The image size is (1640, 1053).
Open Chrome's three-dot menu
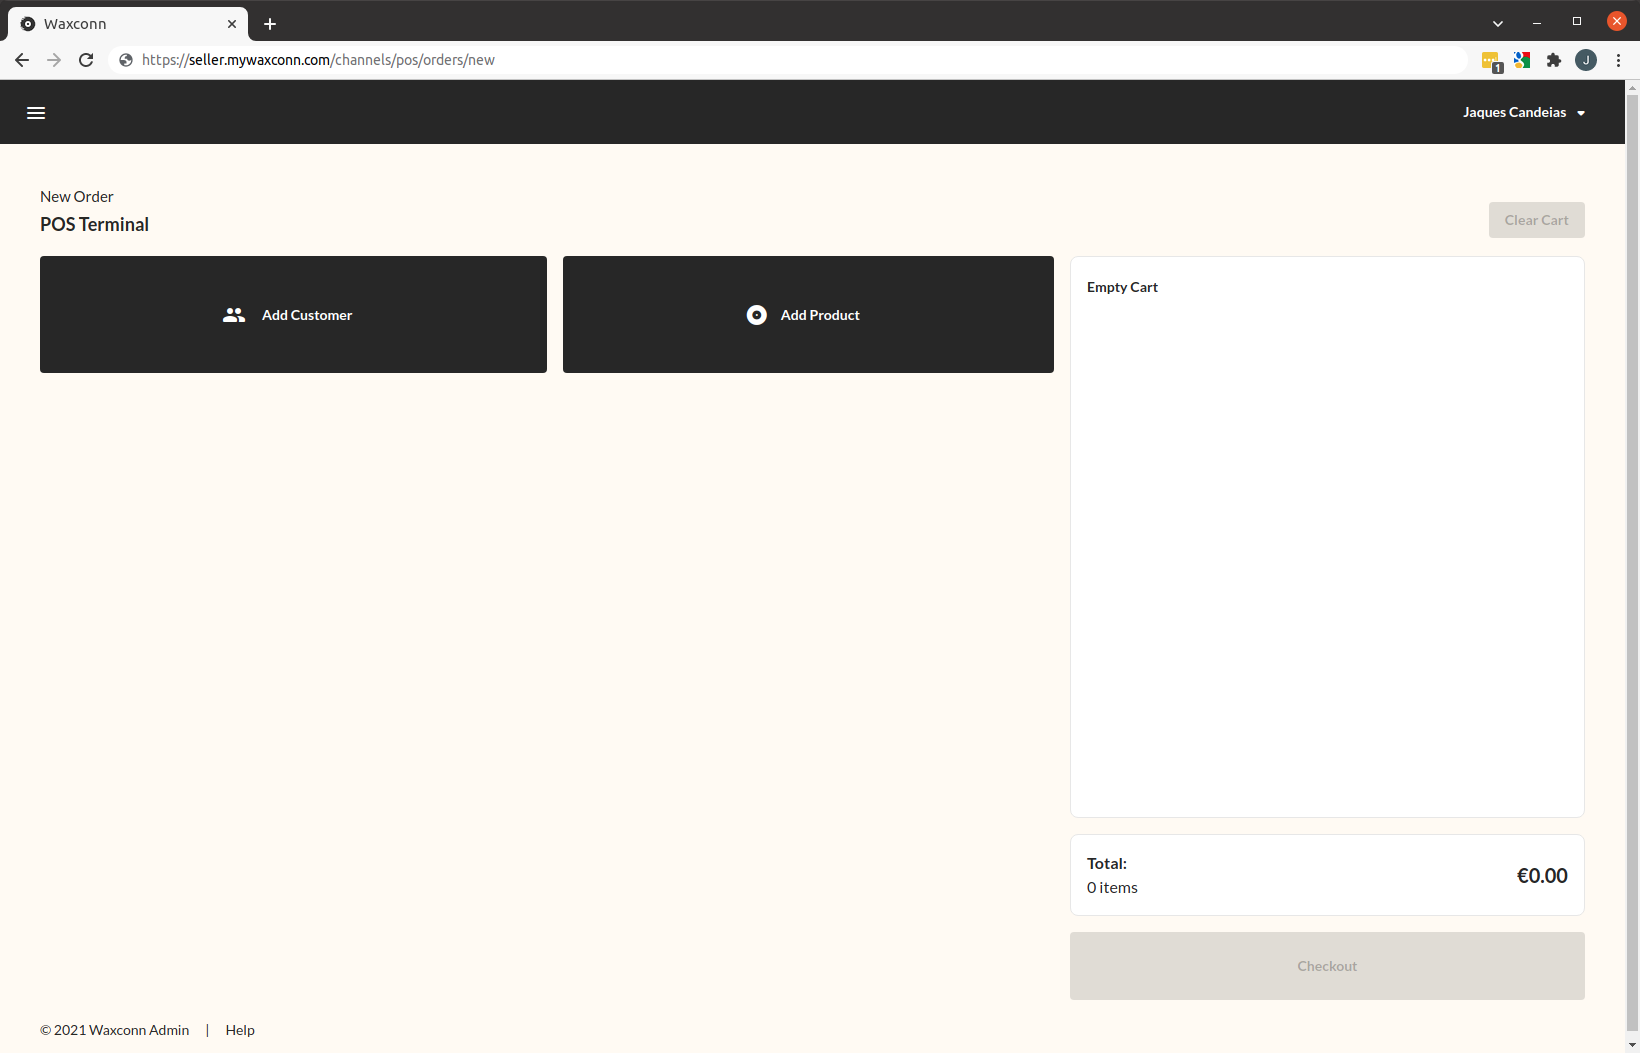tap(1620, 60)
